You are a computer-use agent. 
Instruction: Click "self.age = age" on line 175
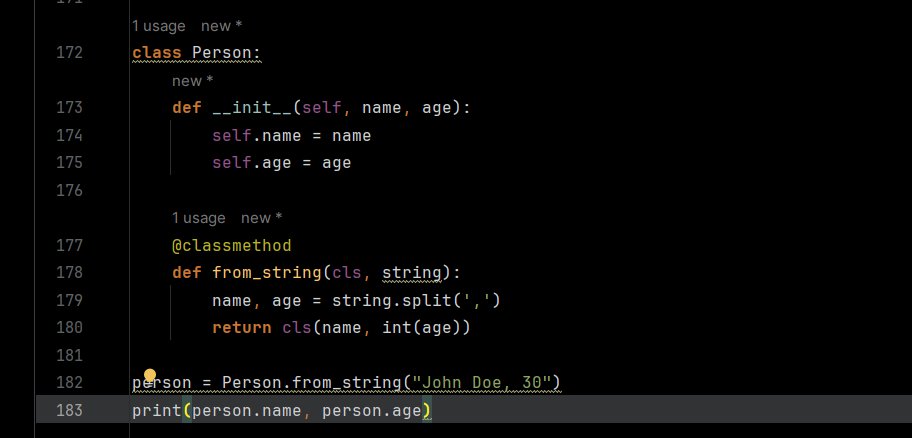(x=282, y=162)
